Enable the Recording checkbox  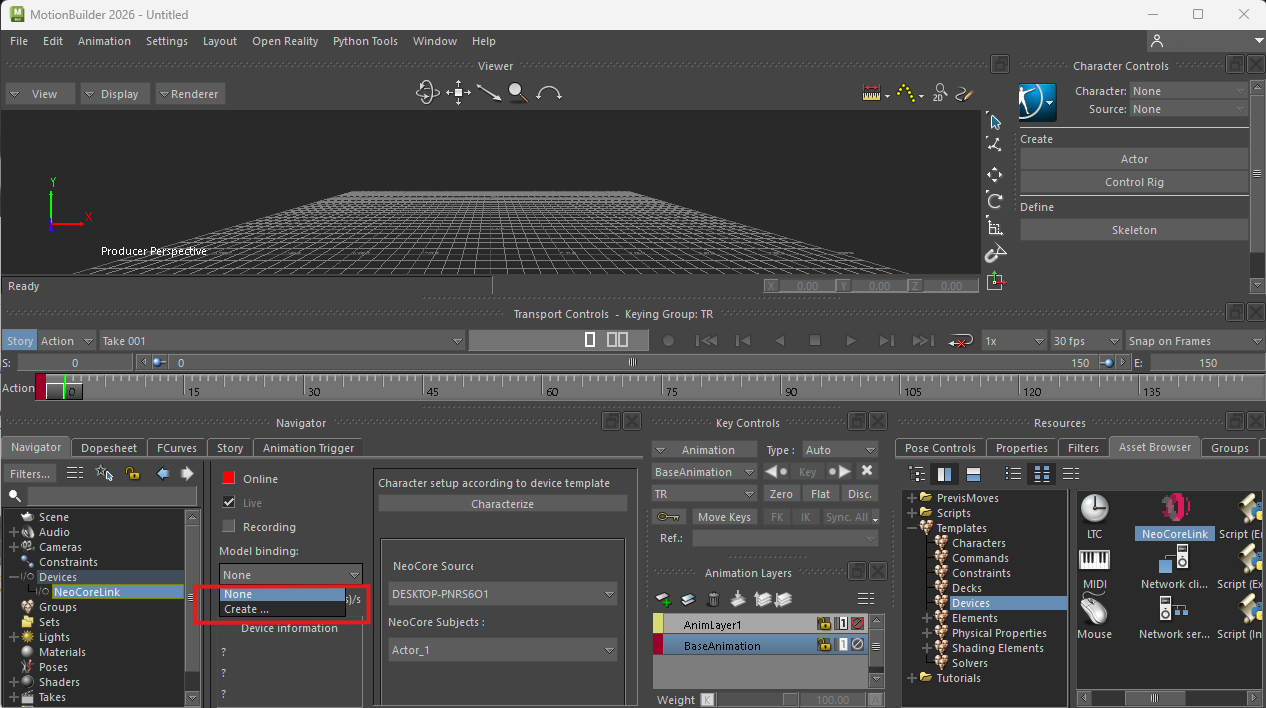(228, 527)
